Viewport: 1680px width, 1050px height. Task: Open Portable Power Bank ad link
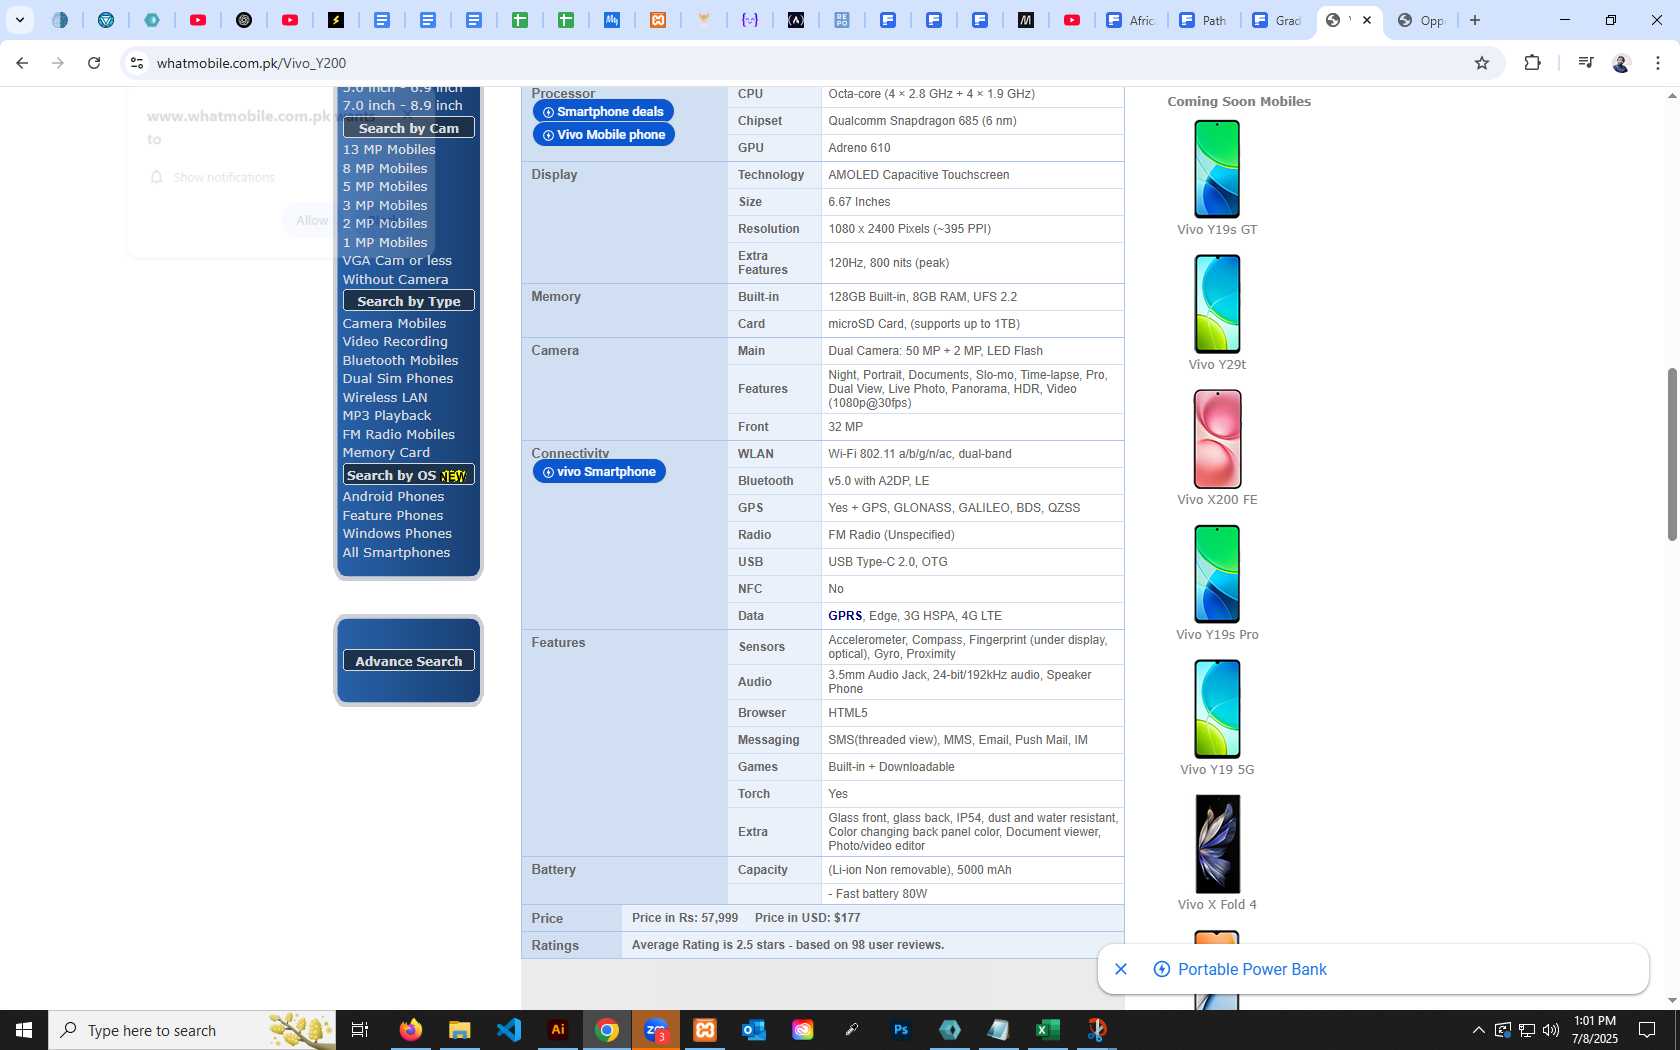pyautogui.click(x=1252, y=969)
